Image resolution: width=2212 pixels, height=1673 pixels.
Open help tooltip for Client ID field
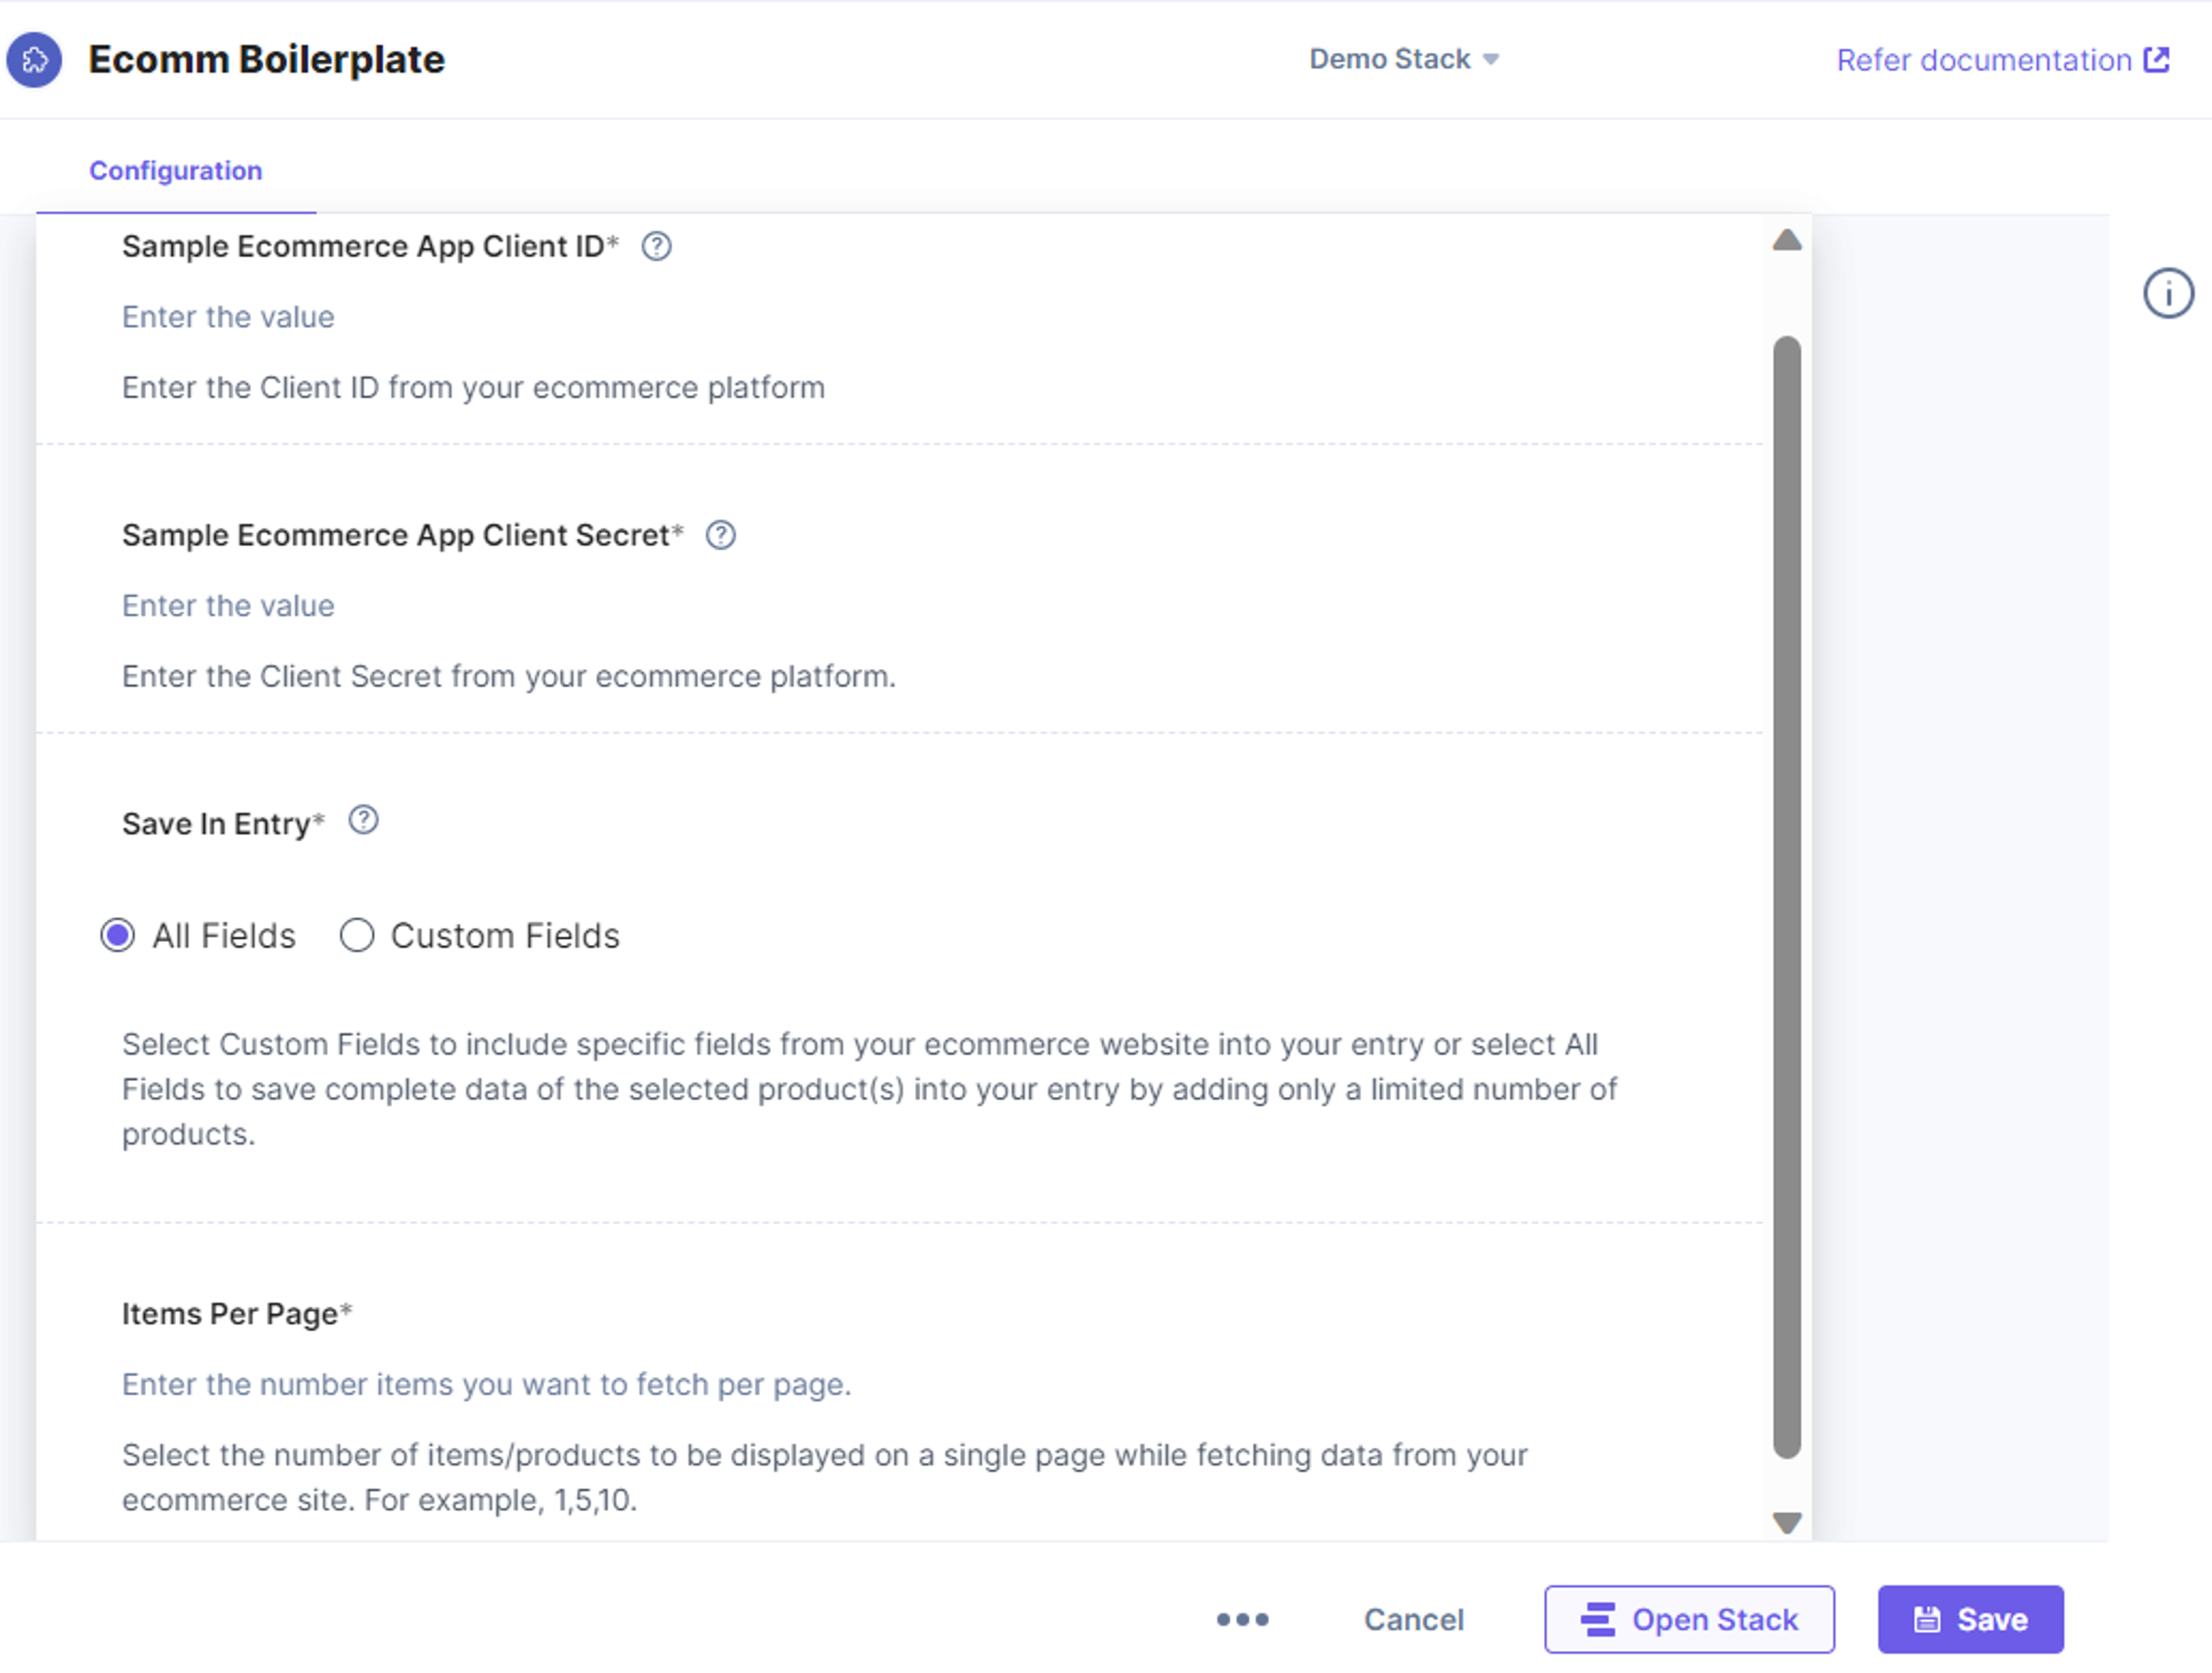[x=656, y=246]
